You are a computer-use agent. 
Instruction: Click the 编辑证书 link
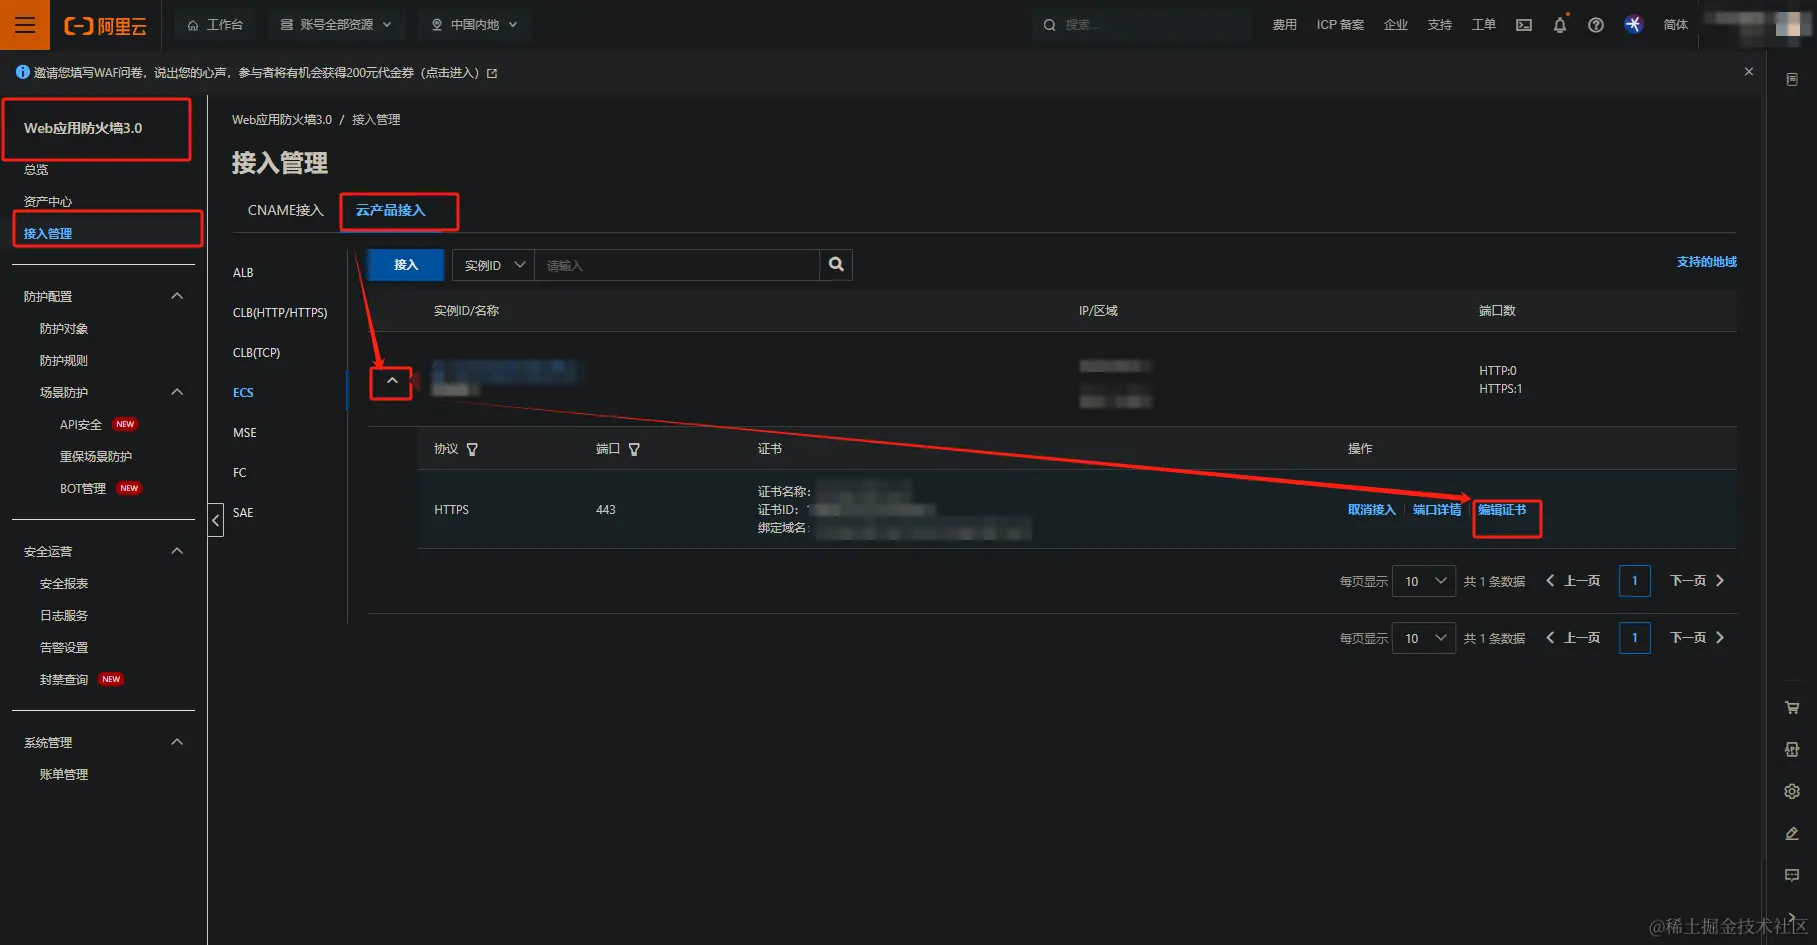click(x=1502, y=510)
